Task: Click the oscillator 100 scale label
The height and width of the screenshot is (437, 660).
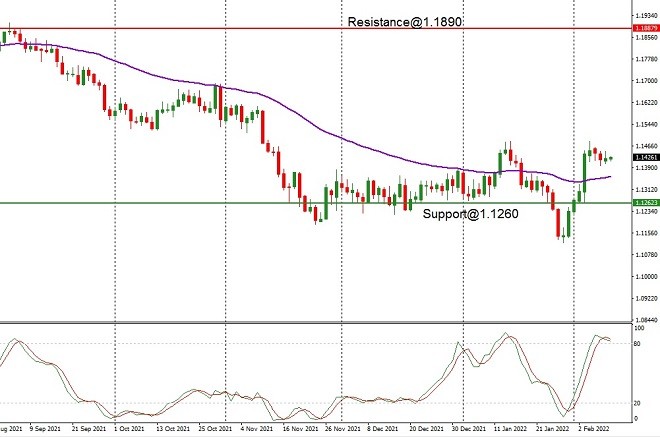Action: pyautogui.click(x=639, y=328)
